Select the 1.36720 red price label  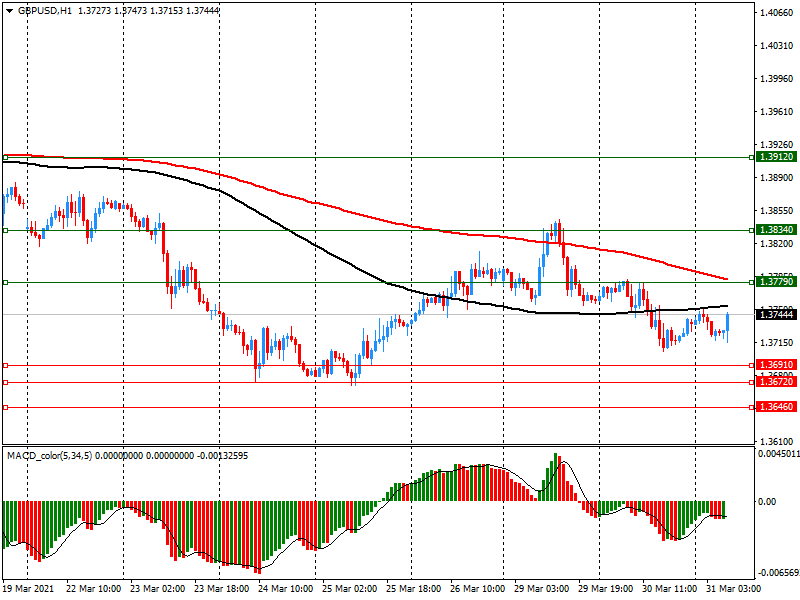(x=776, y=382)
